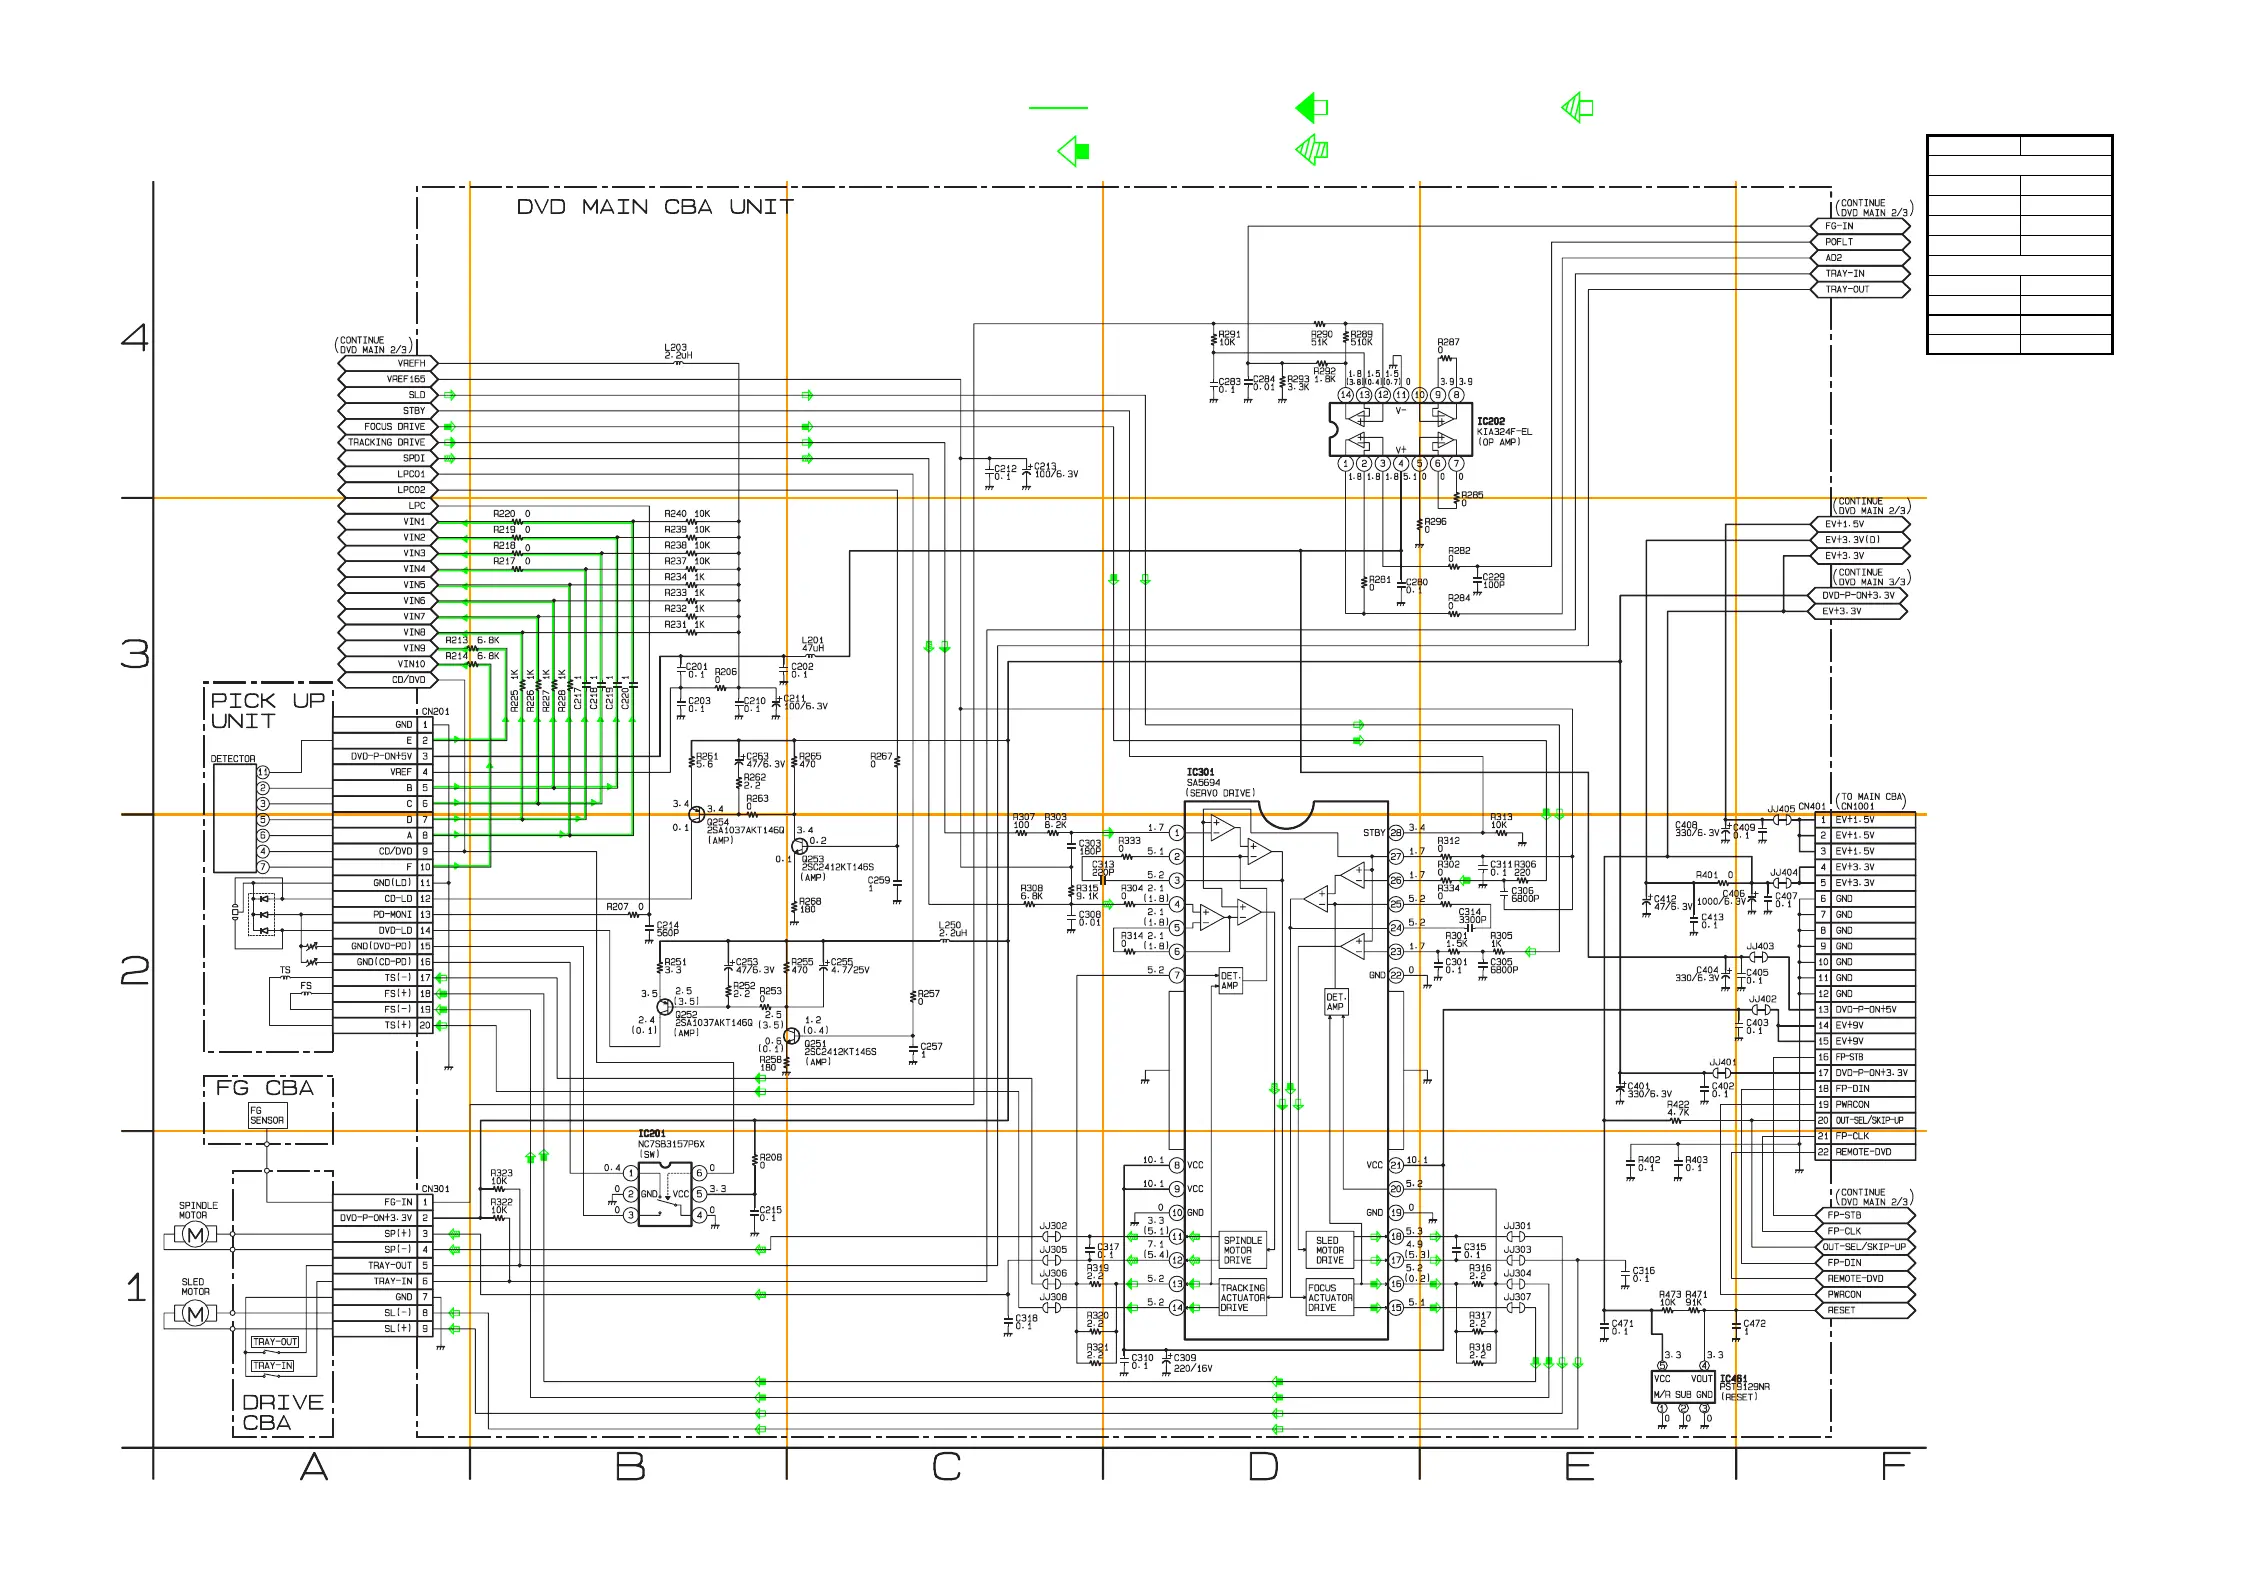Click the solid green arrow legend icon

[1312, 108]
